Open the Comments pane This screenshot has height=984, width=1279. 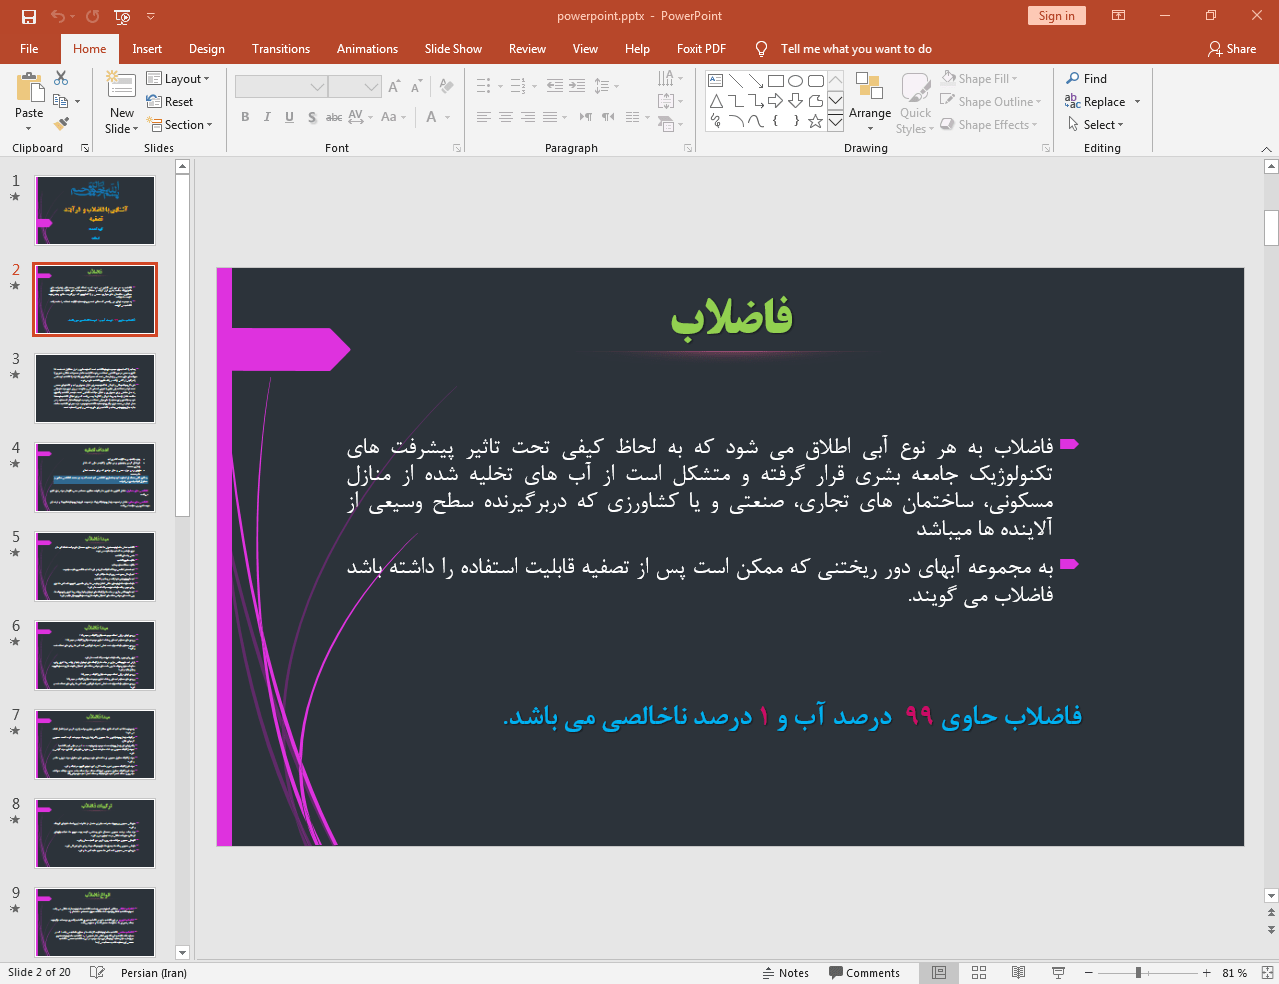(864, 972)
